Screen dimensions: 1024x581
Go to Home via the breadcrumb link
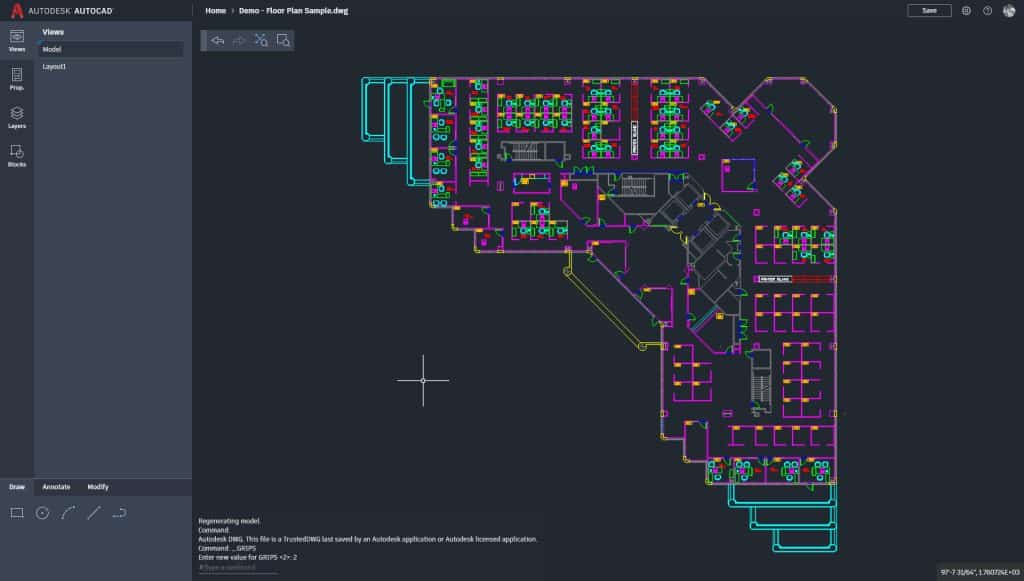tap(213, 13)
